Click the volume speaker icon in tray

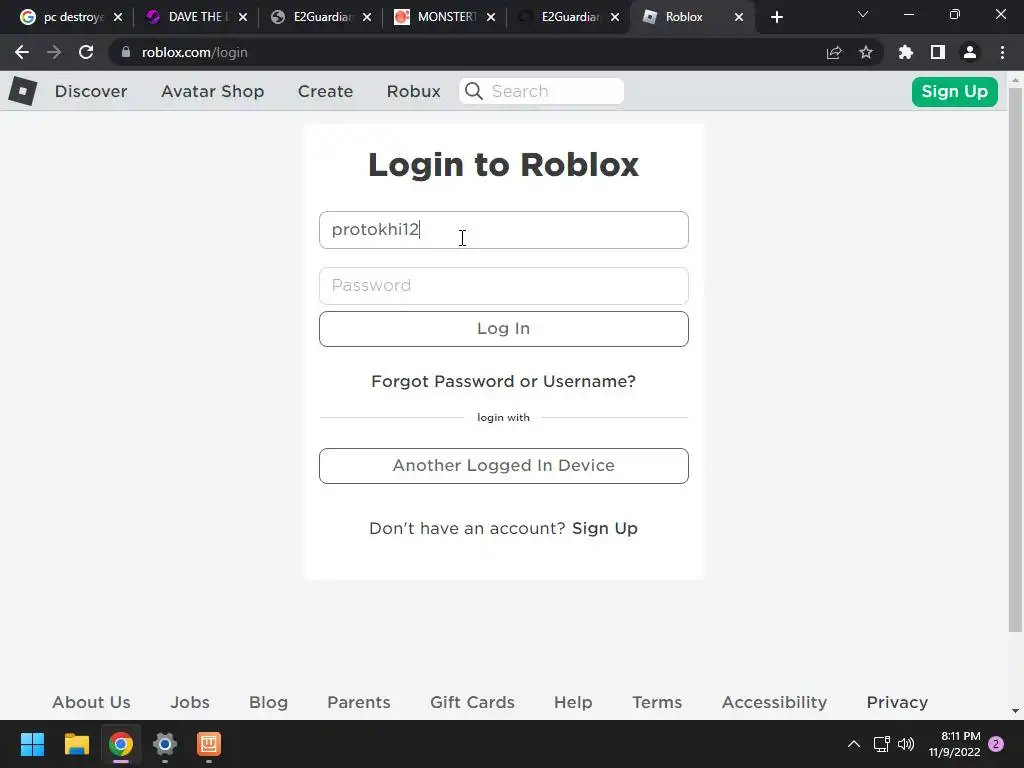(906, 744)
